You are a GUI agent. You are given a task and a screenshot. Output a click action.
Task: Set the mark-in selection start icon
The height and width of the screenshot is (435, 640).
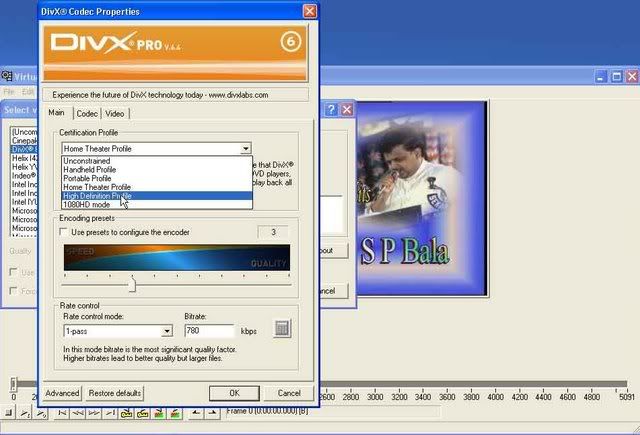pyautogui.click(x=196, y=413)
